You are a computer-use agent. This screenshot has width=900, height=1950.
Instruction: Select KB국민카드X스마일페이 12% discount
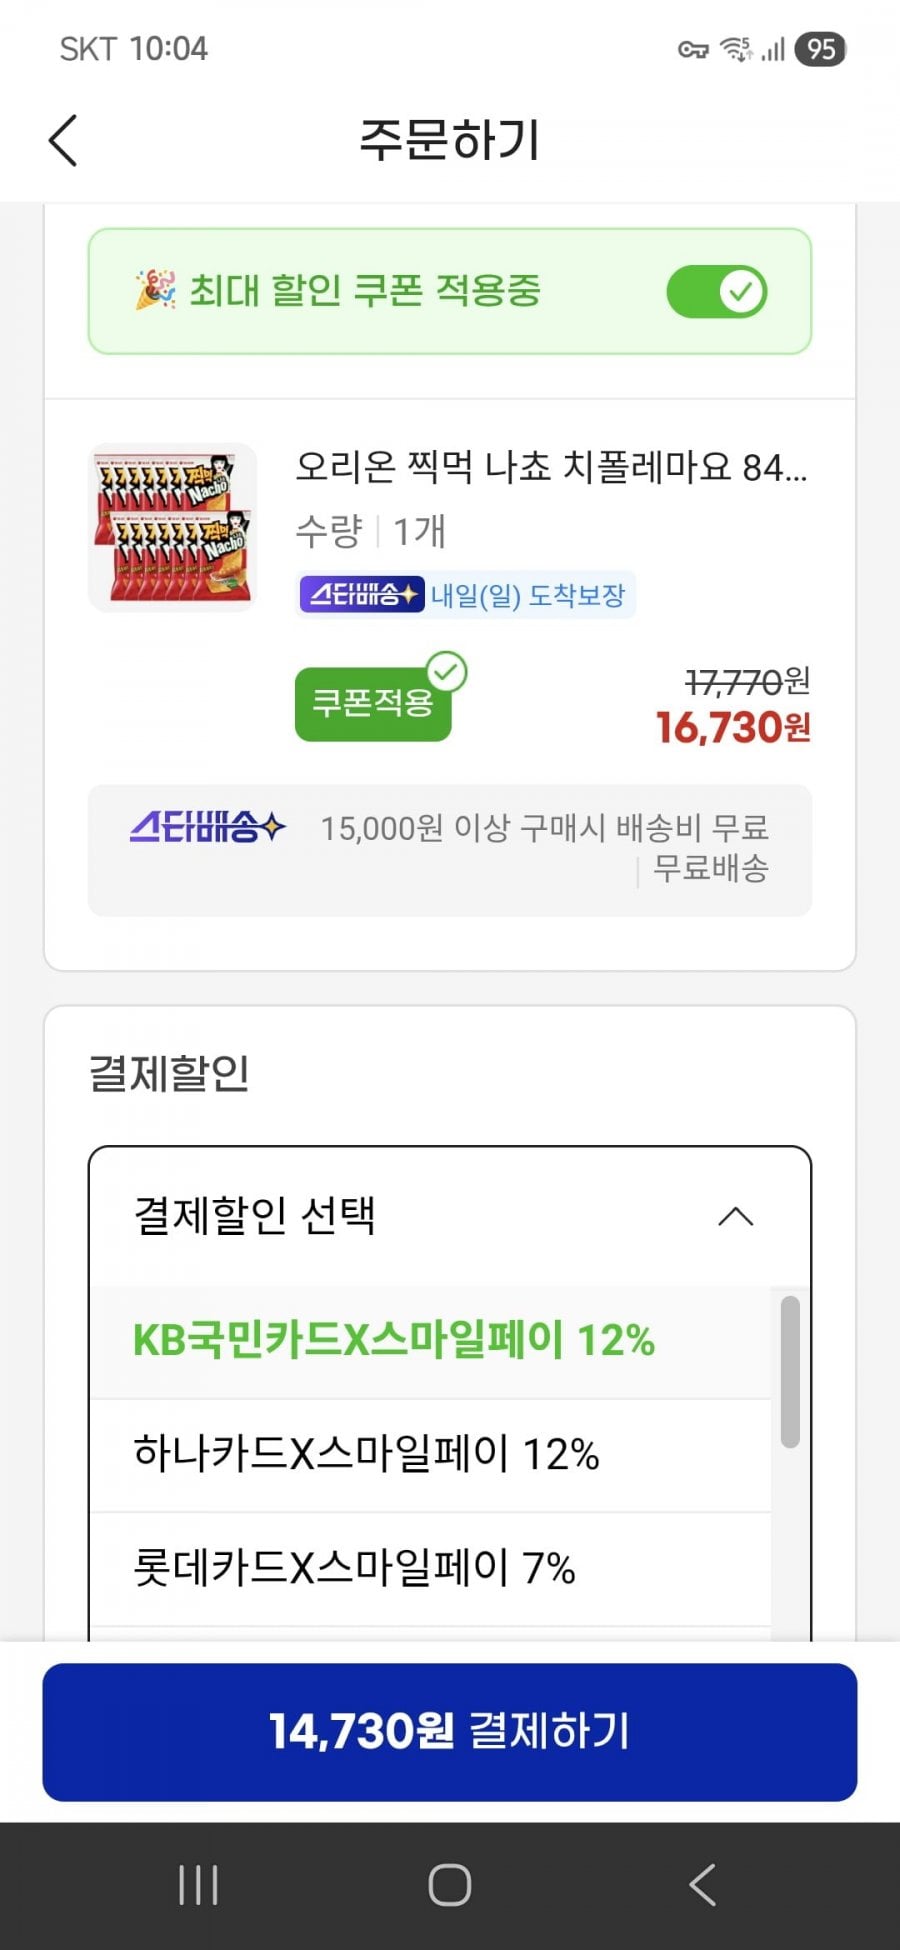[394, 1341]
